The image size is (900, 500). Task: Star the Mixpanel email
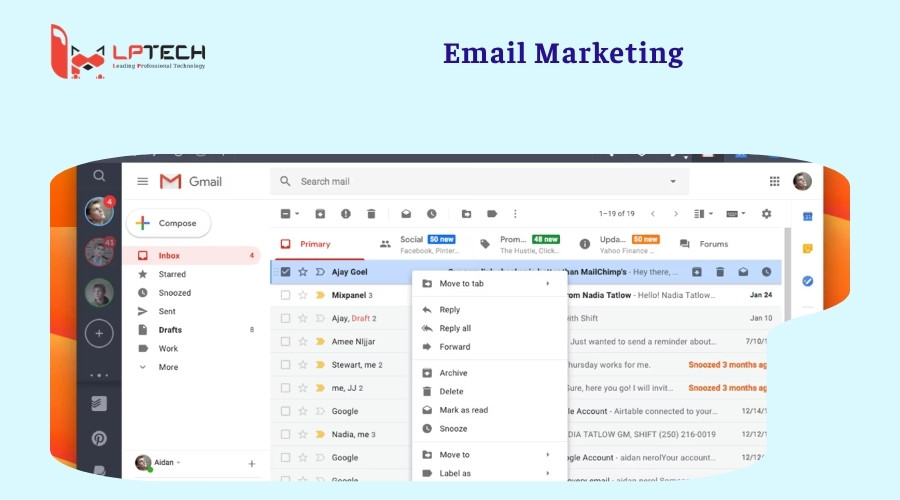point(302,295)
